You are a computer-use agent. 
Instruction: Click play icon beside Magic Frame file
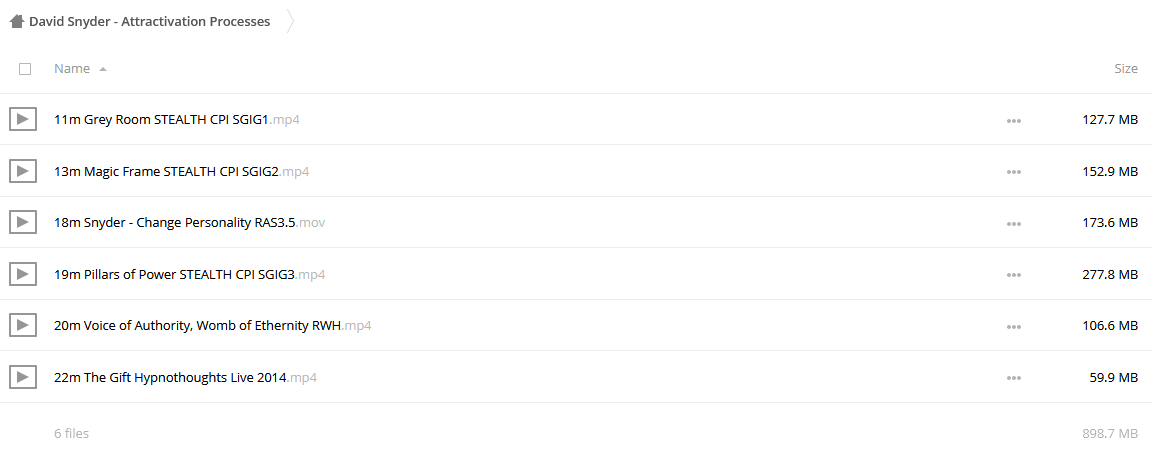pos(23,171)
